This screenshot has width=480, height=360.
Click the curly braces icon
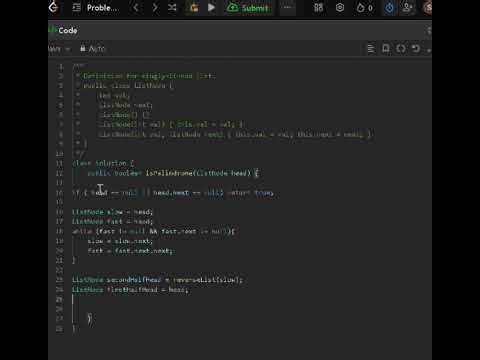tap(401, 49)
